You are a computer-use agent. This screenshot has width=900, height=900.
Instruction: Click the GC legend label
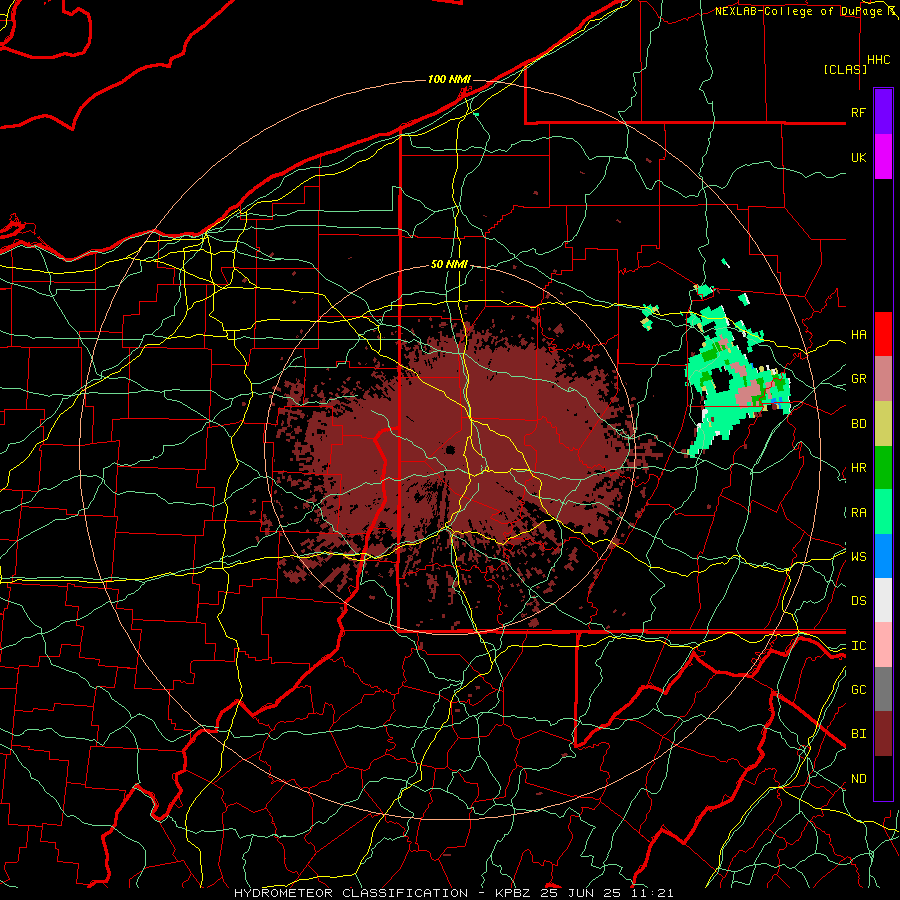858,690
